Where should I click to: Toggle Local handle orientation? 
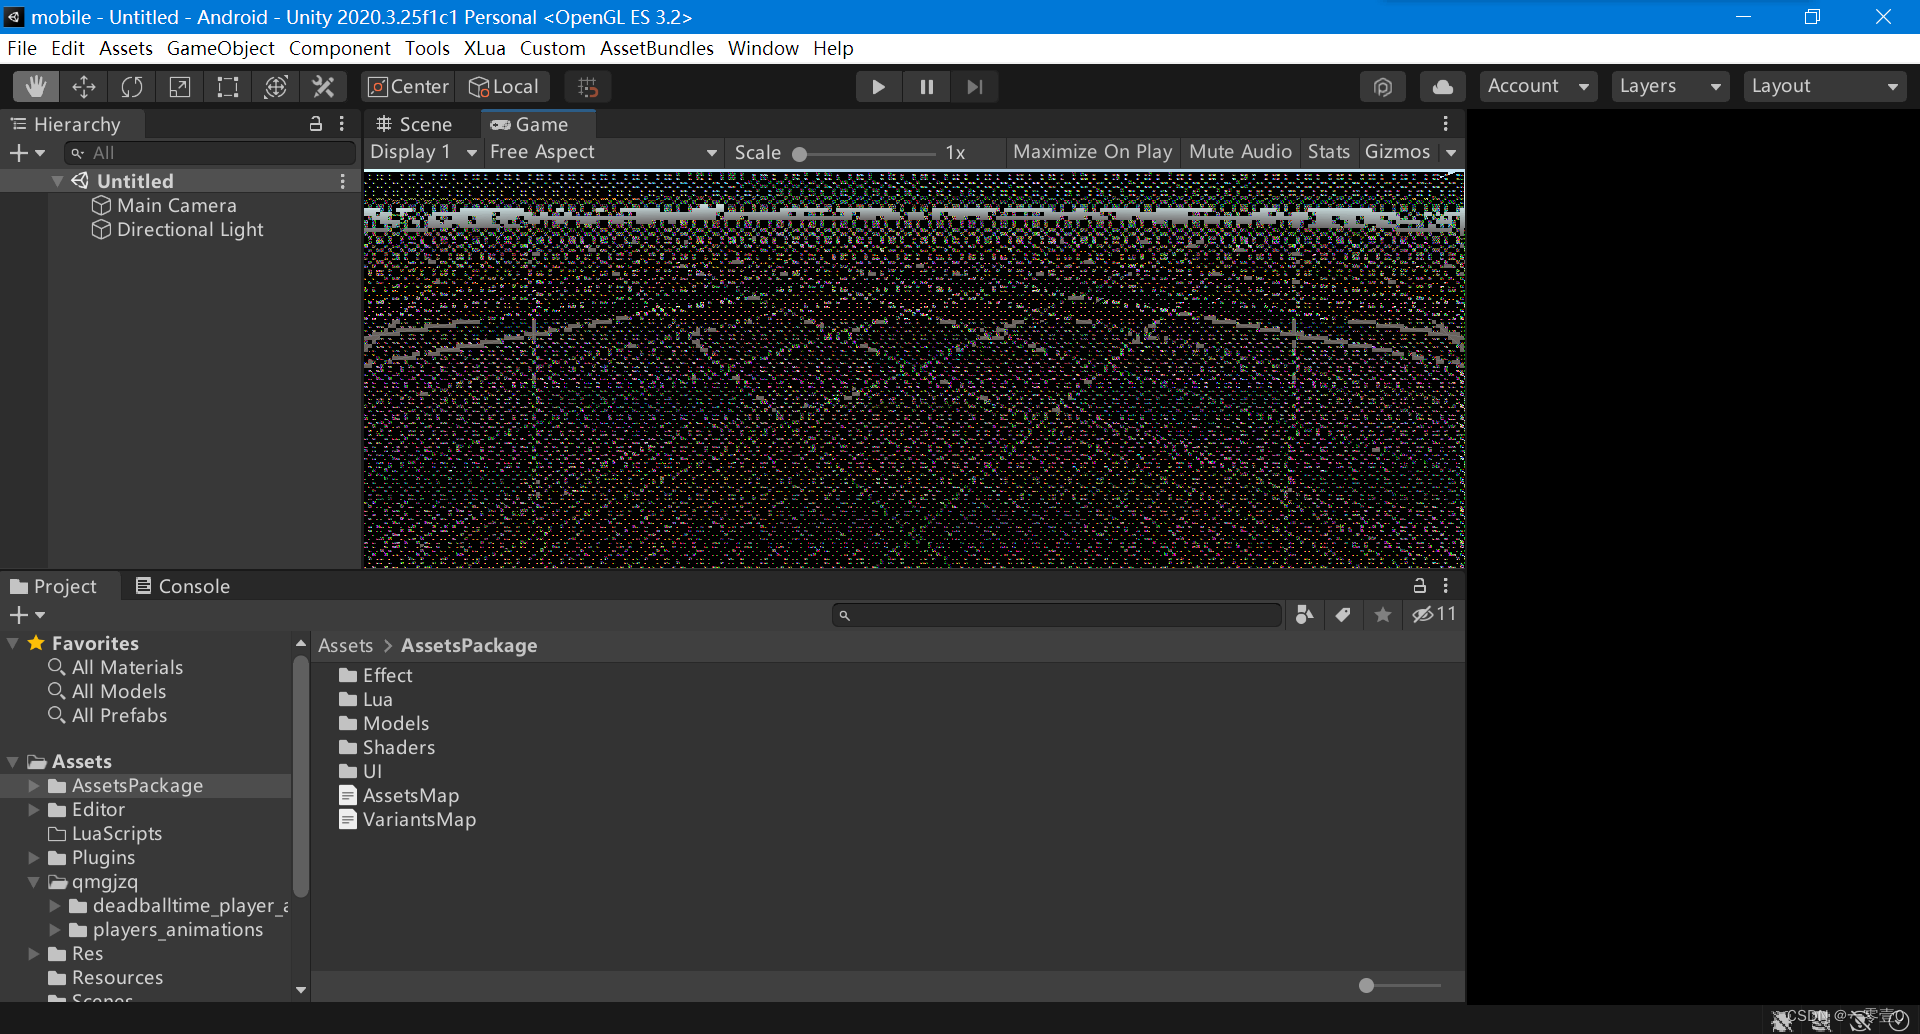[x=504, y=86]
